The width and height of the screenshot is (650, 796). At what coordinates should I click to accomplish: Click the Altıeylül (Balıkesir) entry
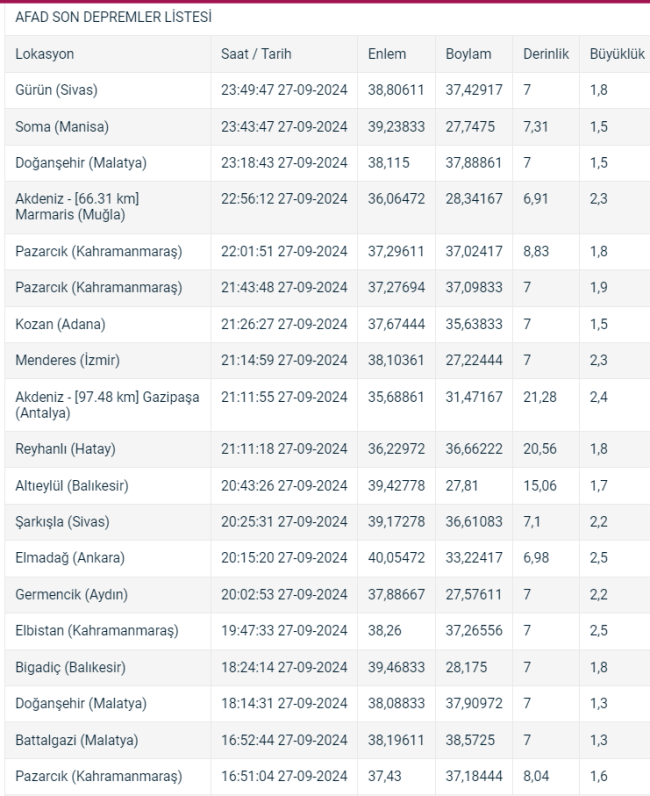(328, 486)
